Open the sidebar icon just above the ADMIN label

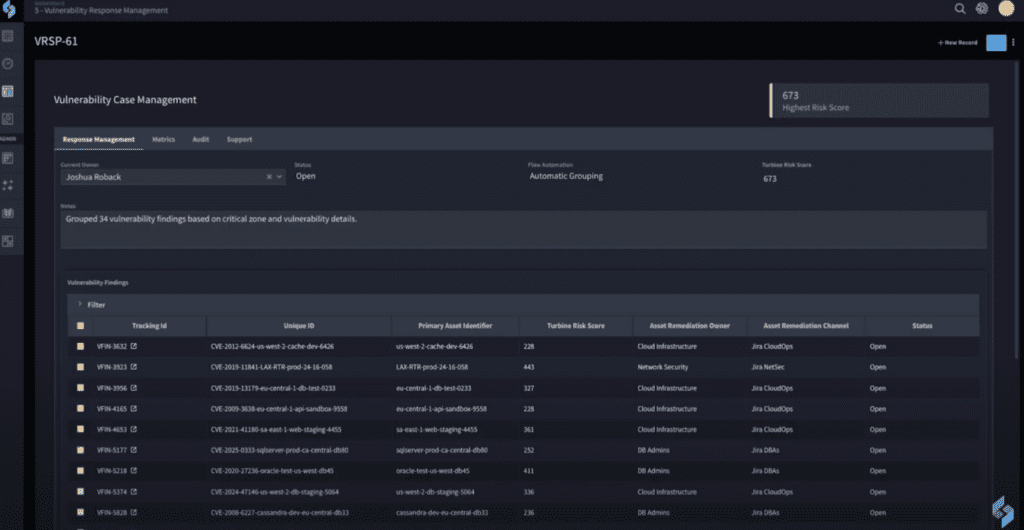(x=8, y=119)
